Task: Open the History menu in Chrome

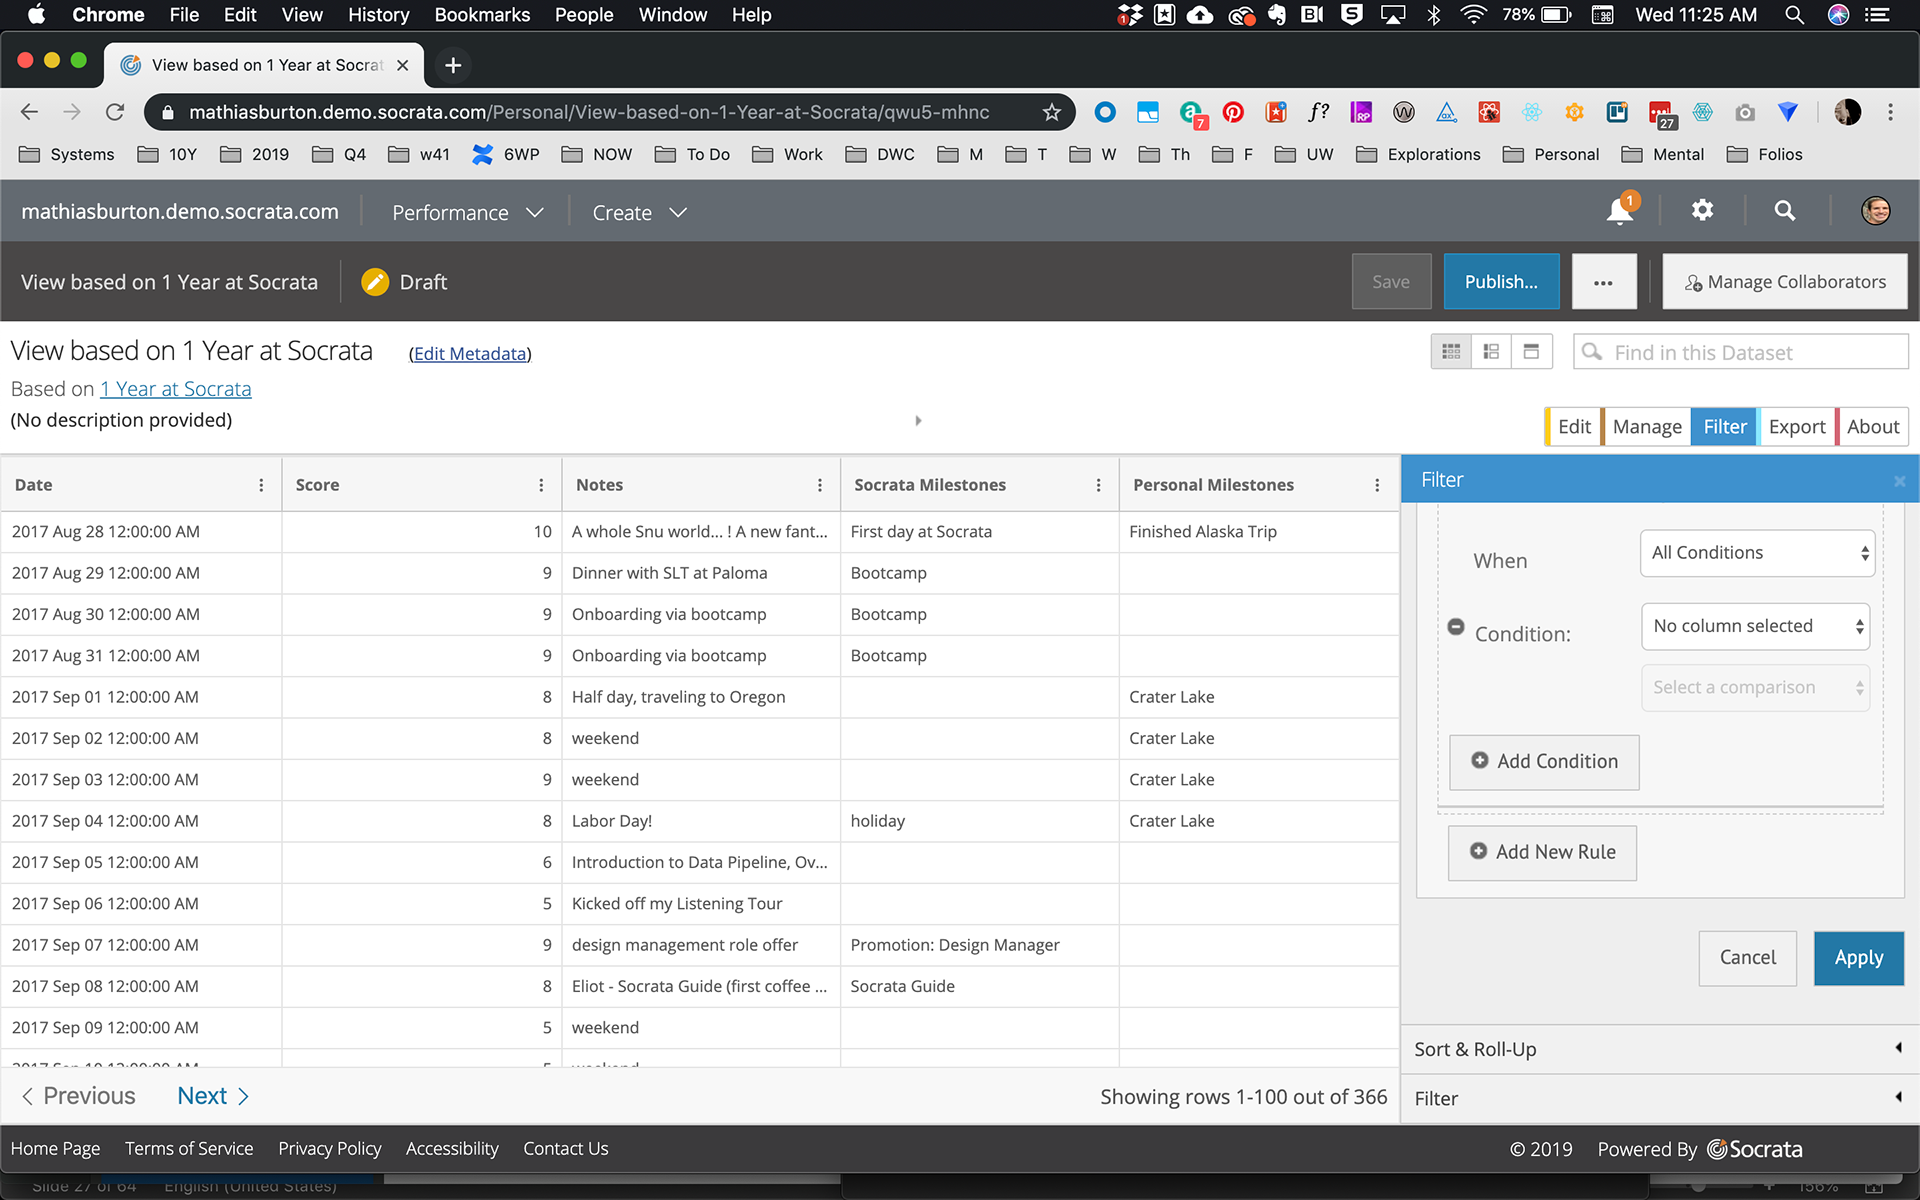Action: 378,15
